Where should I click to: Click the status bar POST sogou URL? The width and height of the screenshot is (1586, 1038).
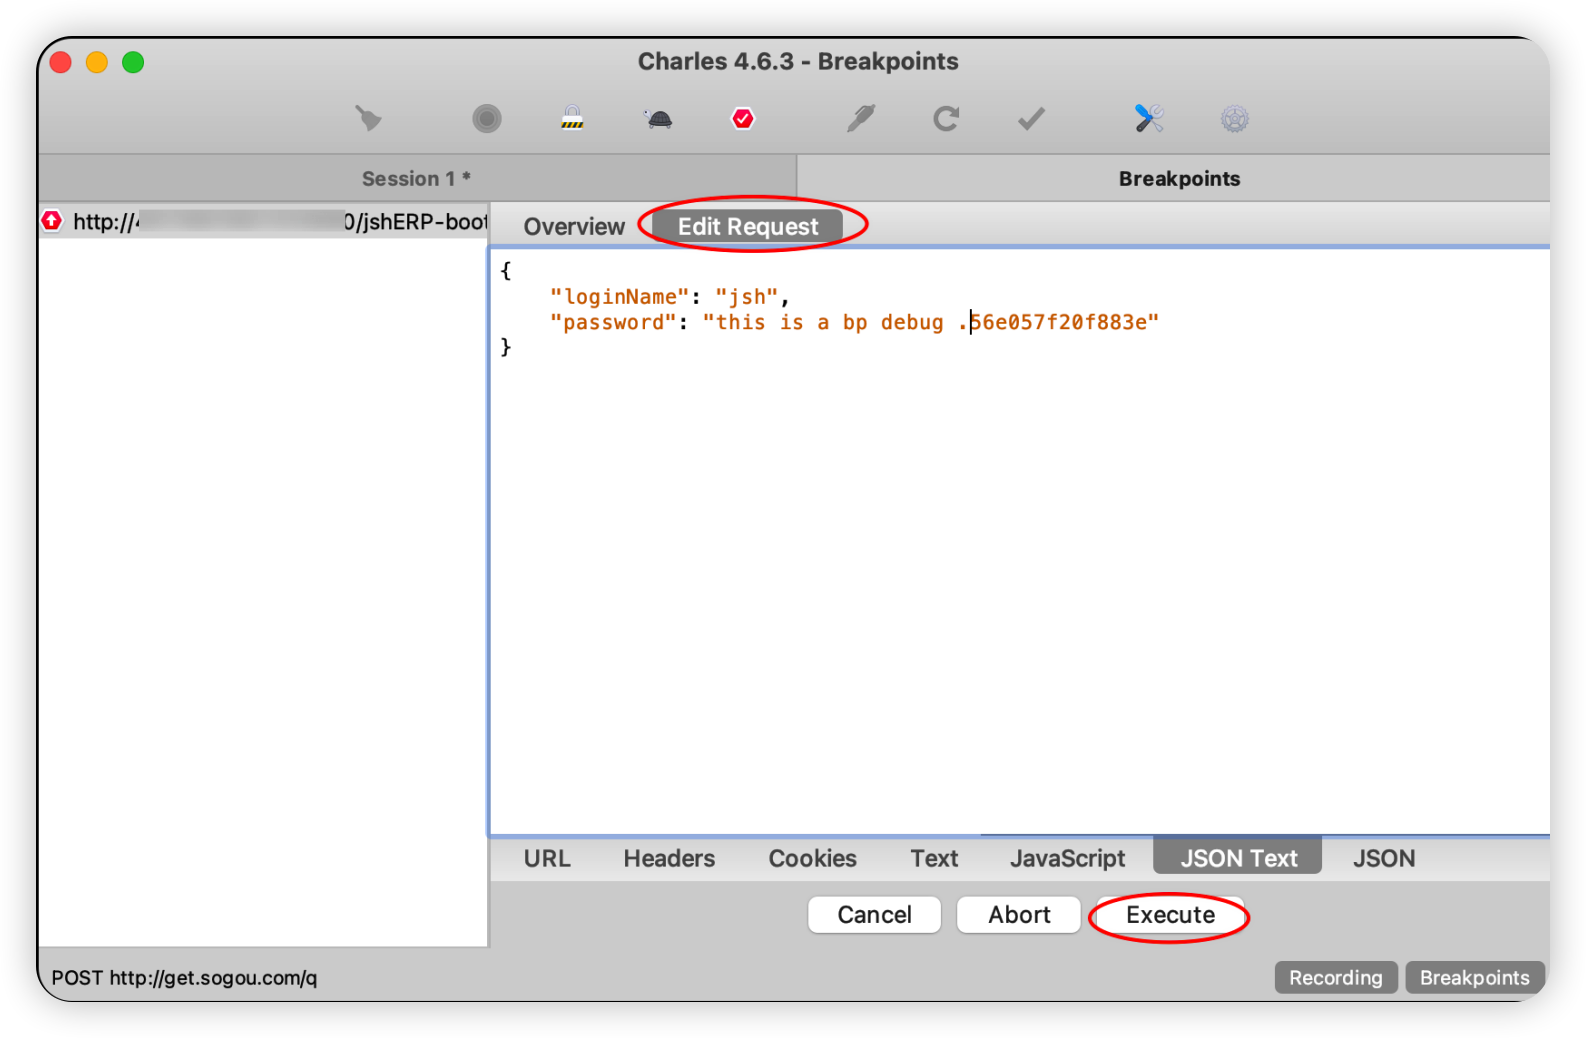[x=184, y=978]
